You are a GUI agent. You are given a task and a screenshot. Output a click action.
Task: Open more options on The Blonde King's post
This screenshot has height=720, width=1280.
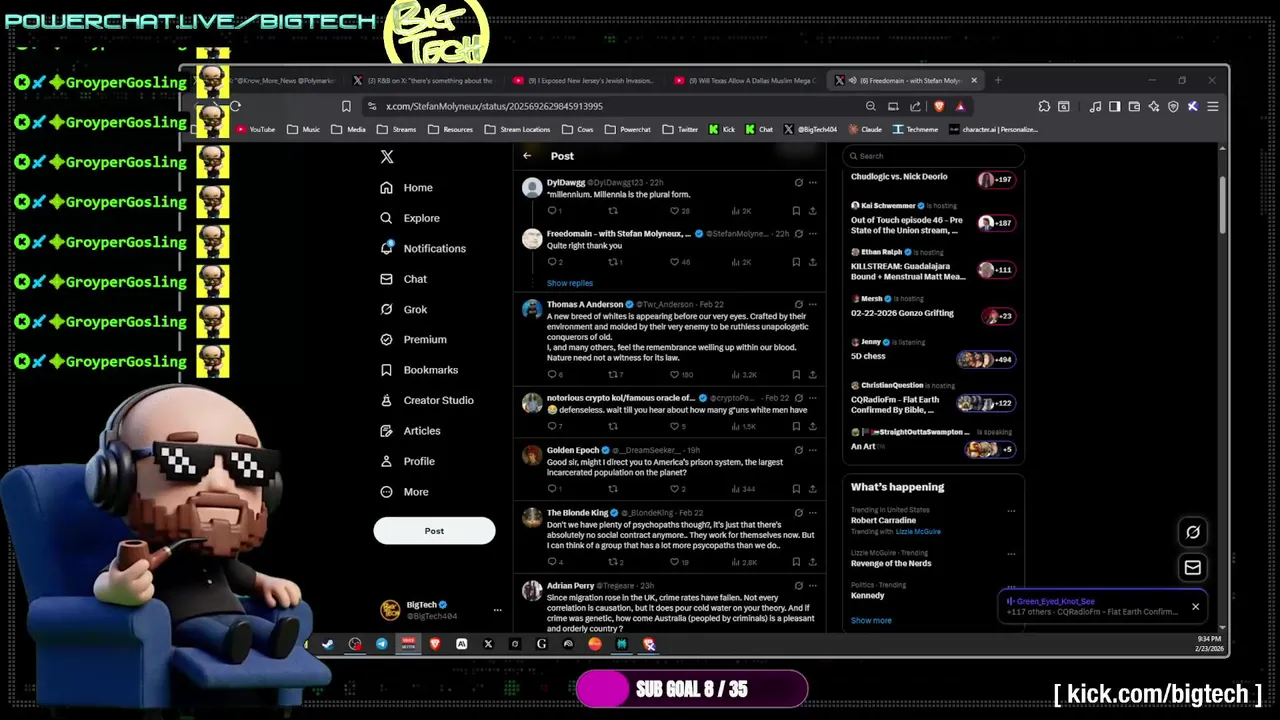813,513
